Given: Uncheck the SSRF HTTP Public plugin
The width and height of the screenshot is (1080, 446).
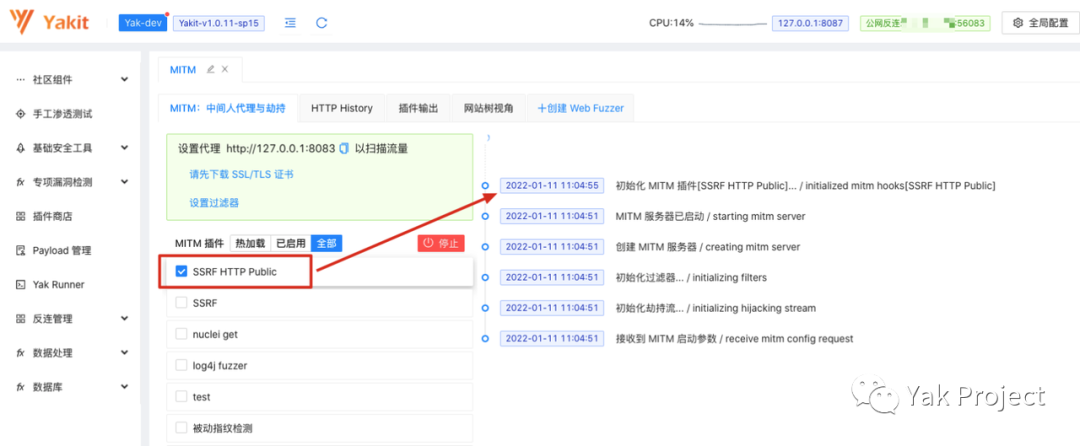Looking at the screenshot, I should point(182,271).
